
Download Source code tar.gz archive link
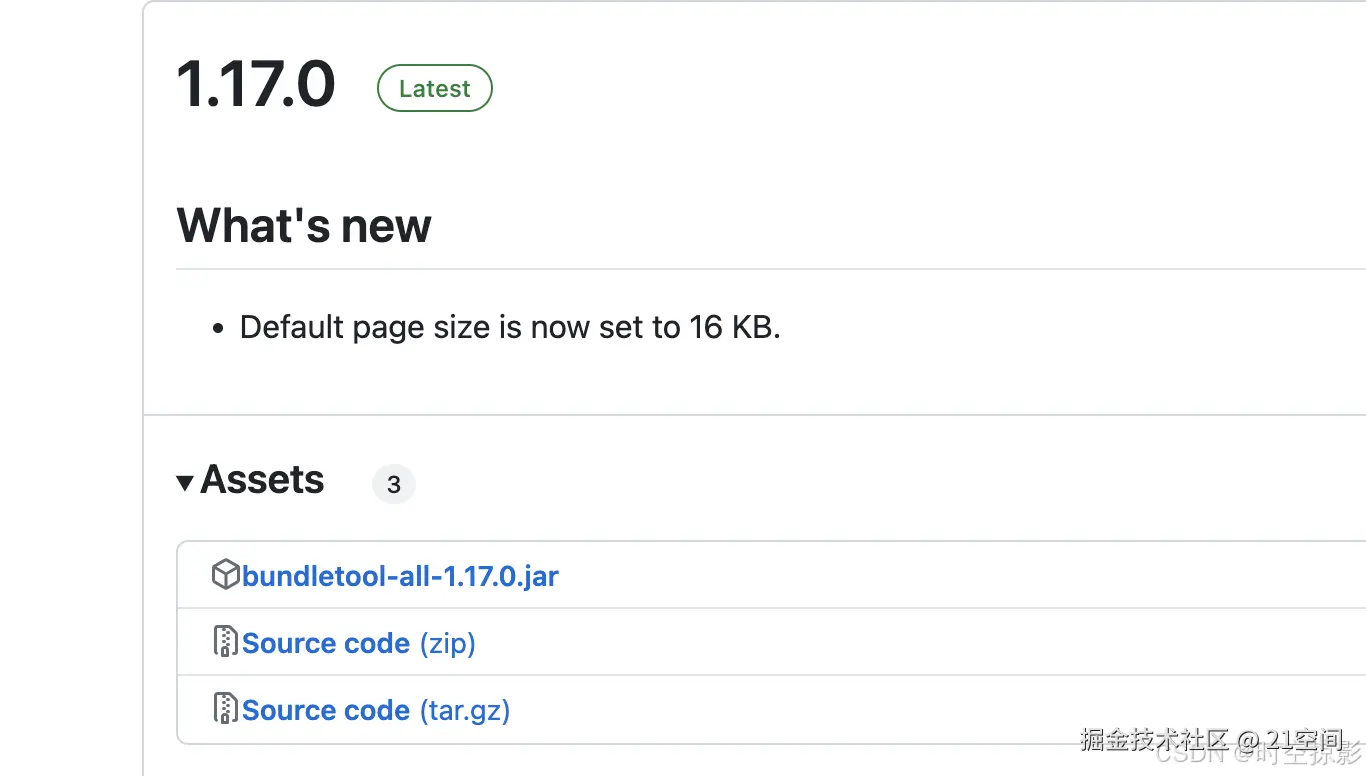pyautogui.click(x=326, y=710)
